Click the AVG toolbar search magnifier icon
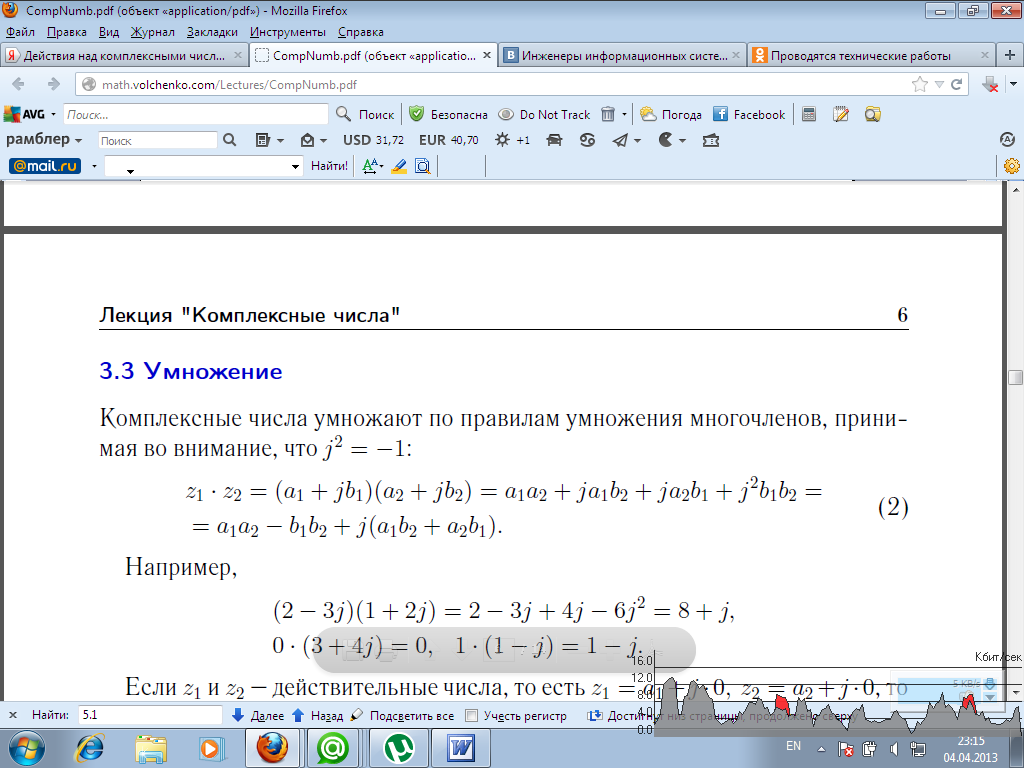1024x768 pixels. [344, 114]
